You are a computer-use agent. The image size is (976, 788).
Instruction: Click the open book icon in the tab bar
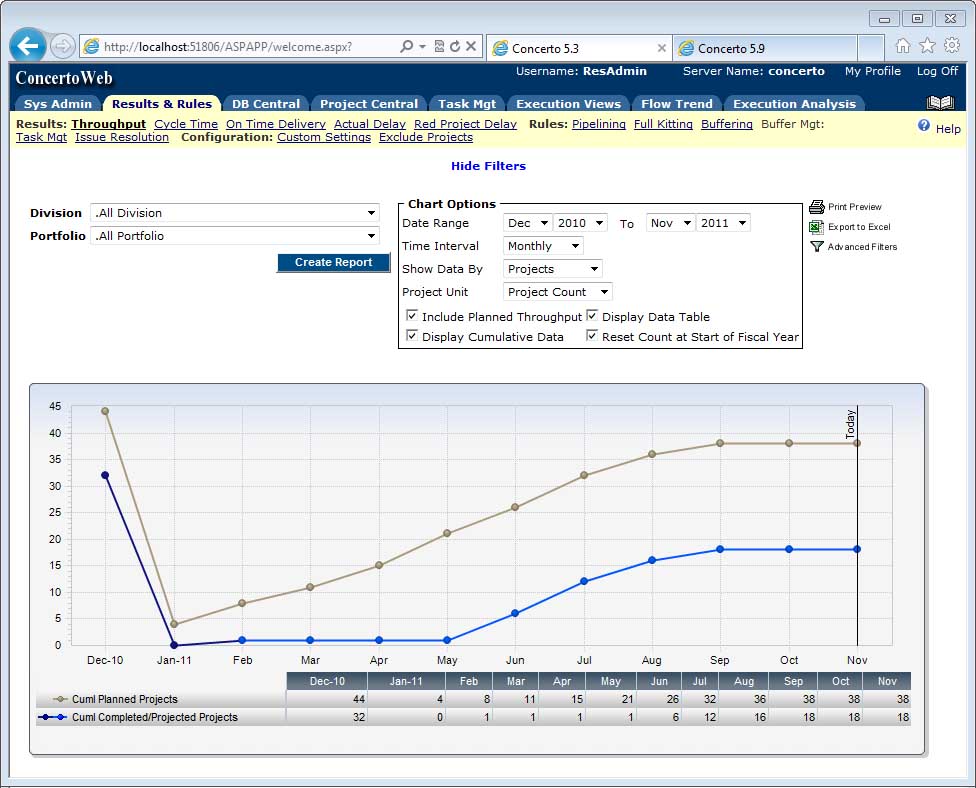pos(940,103)
